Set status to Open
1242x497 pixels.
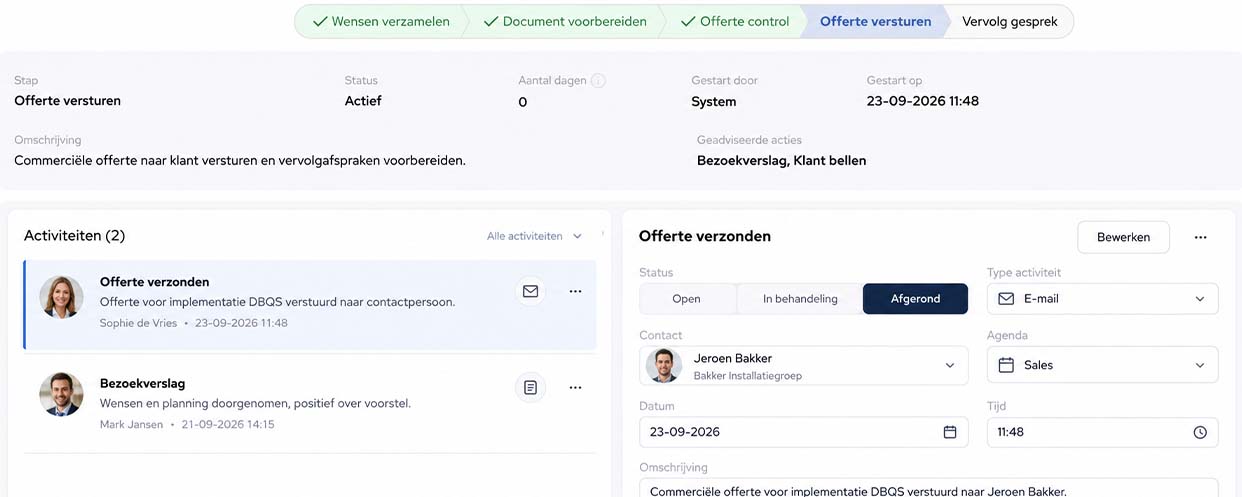click(687, 299)
